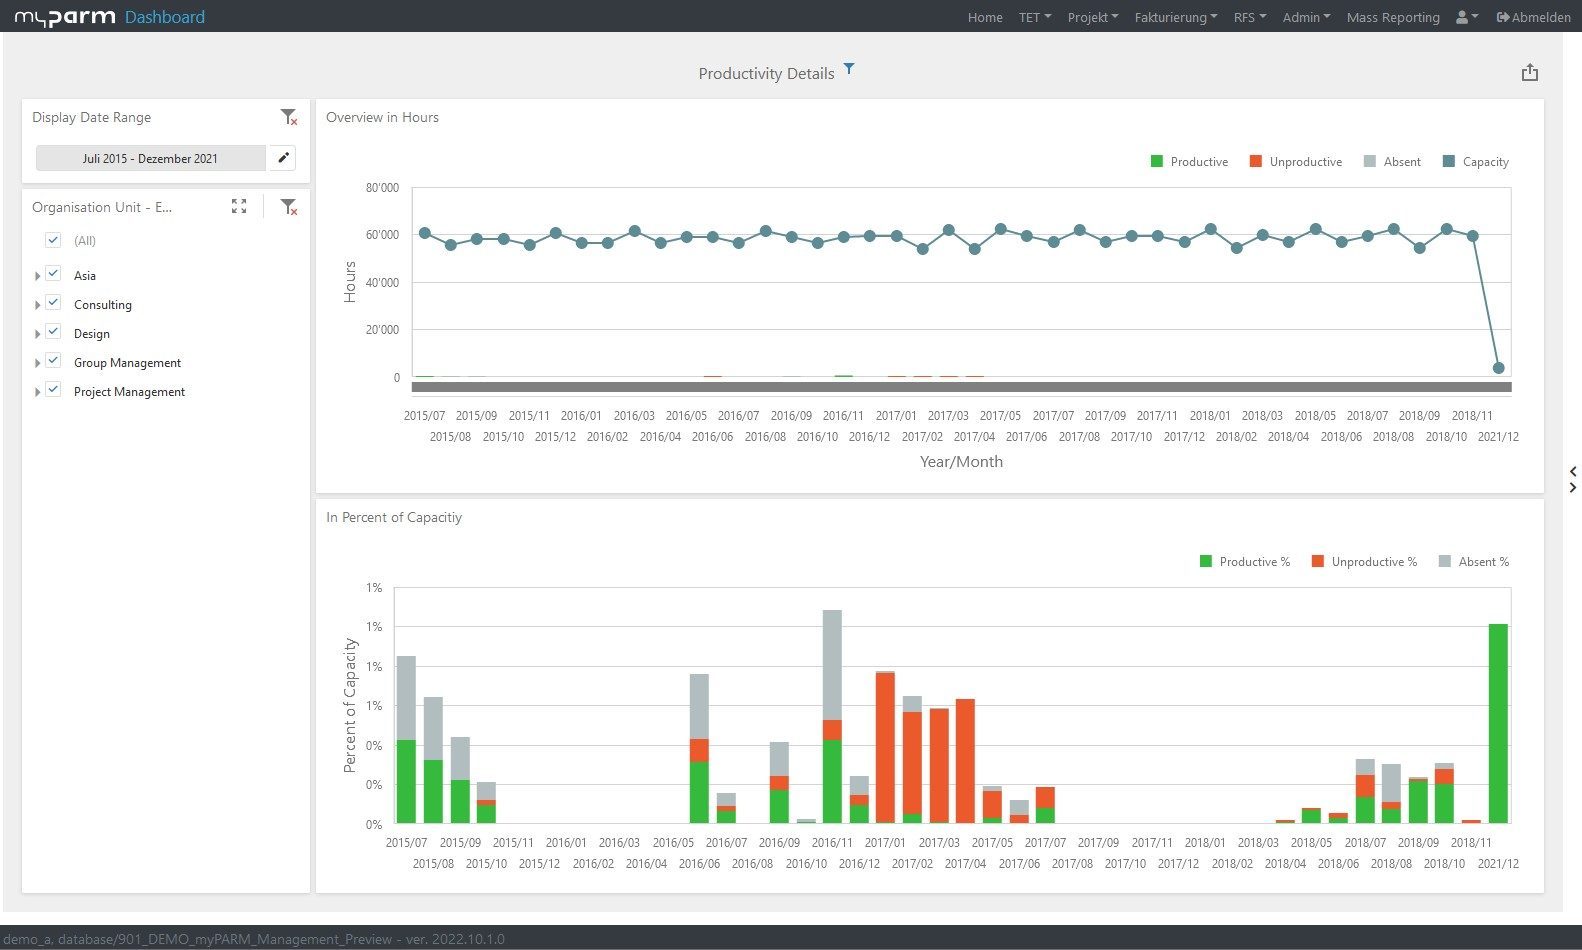Viewport: 1582px width, 950px height.
Task: Expand the Consulting tree node
Action: point(38,305)
